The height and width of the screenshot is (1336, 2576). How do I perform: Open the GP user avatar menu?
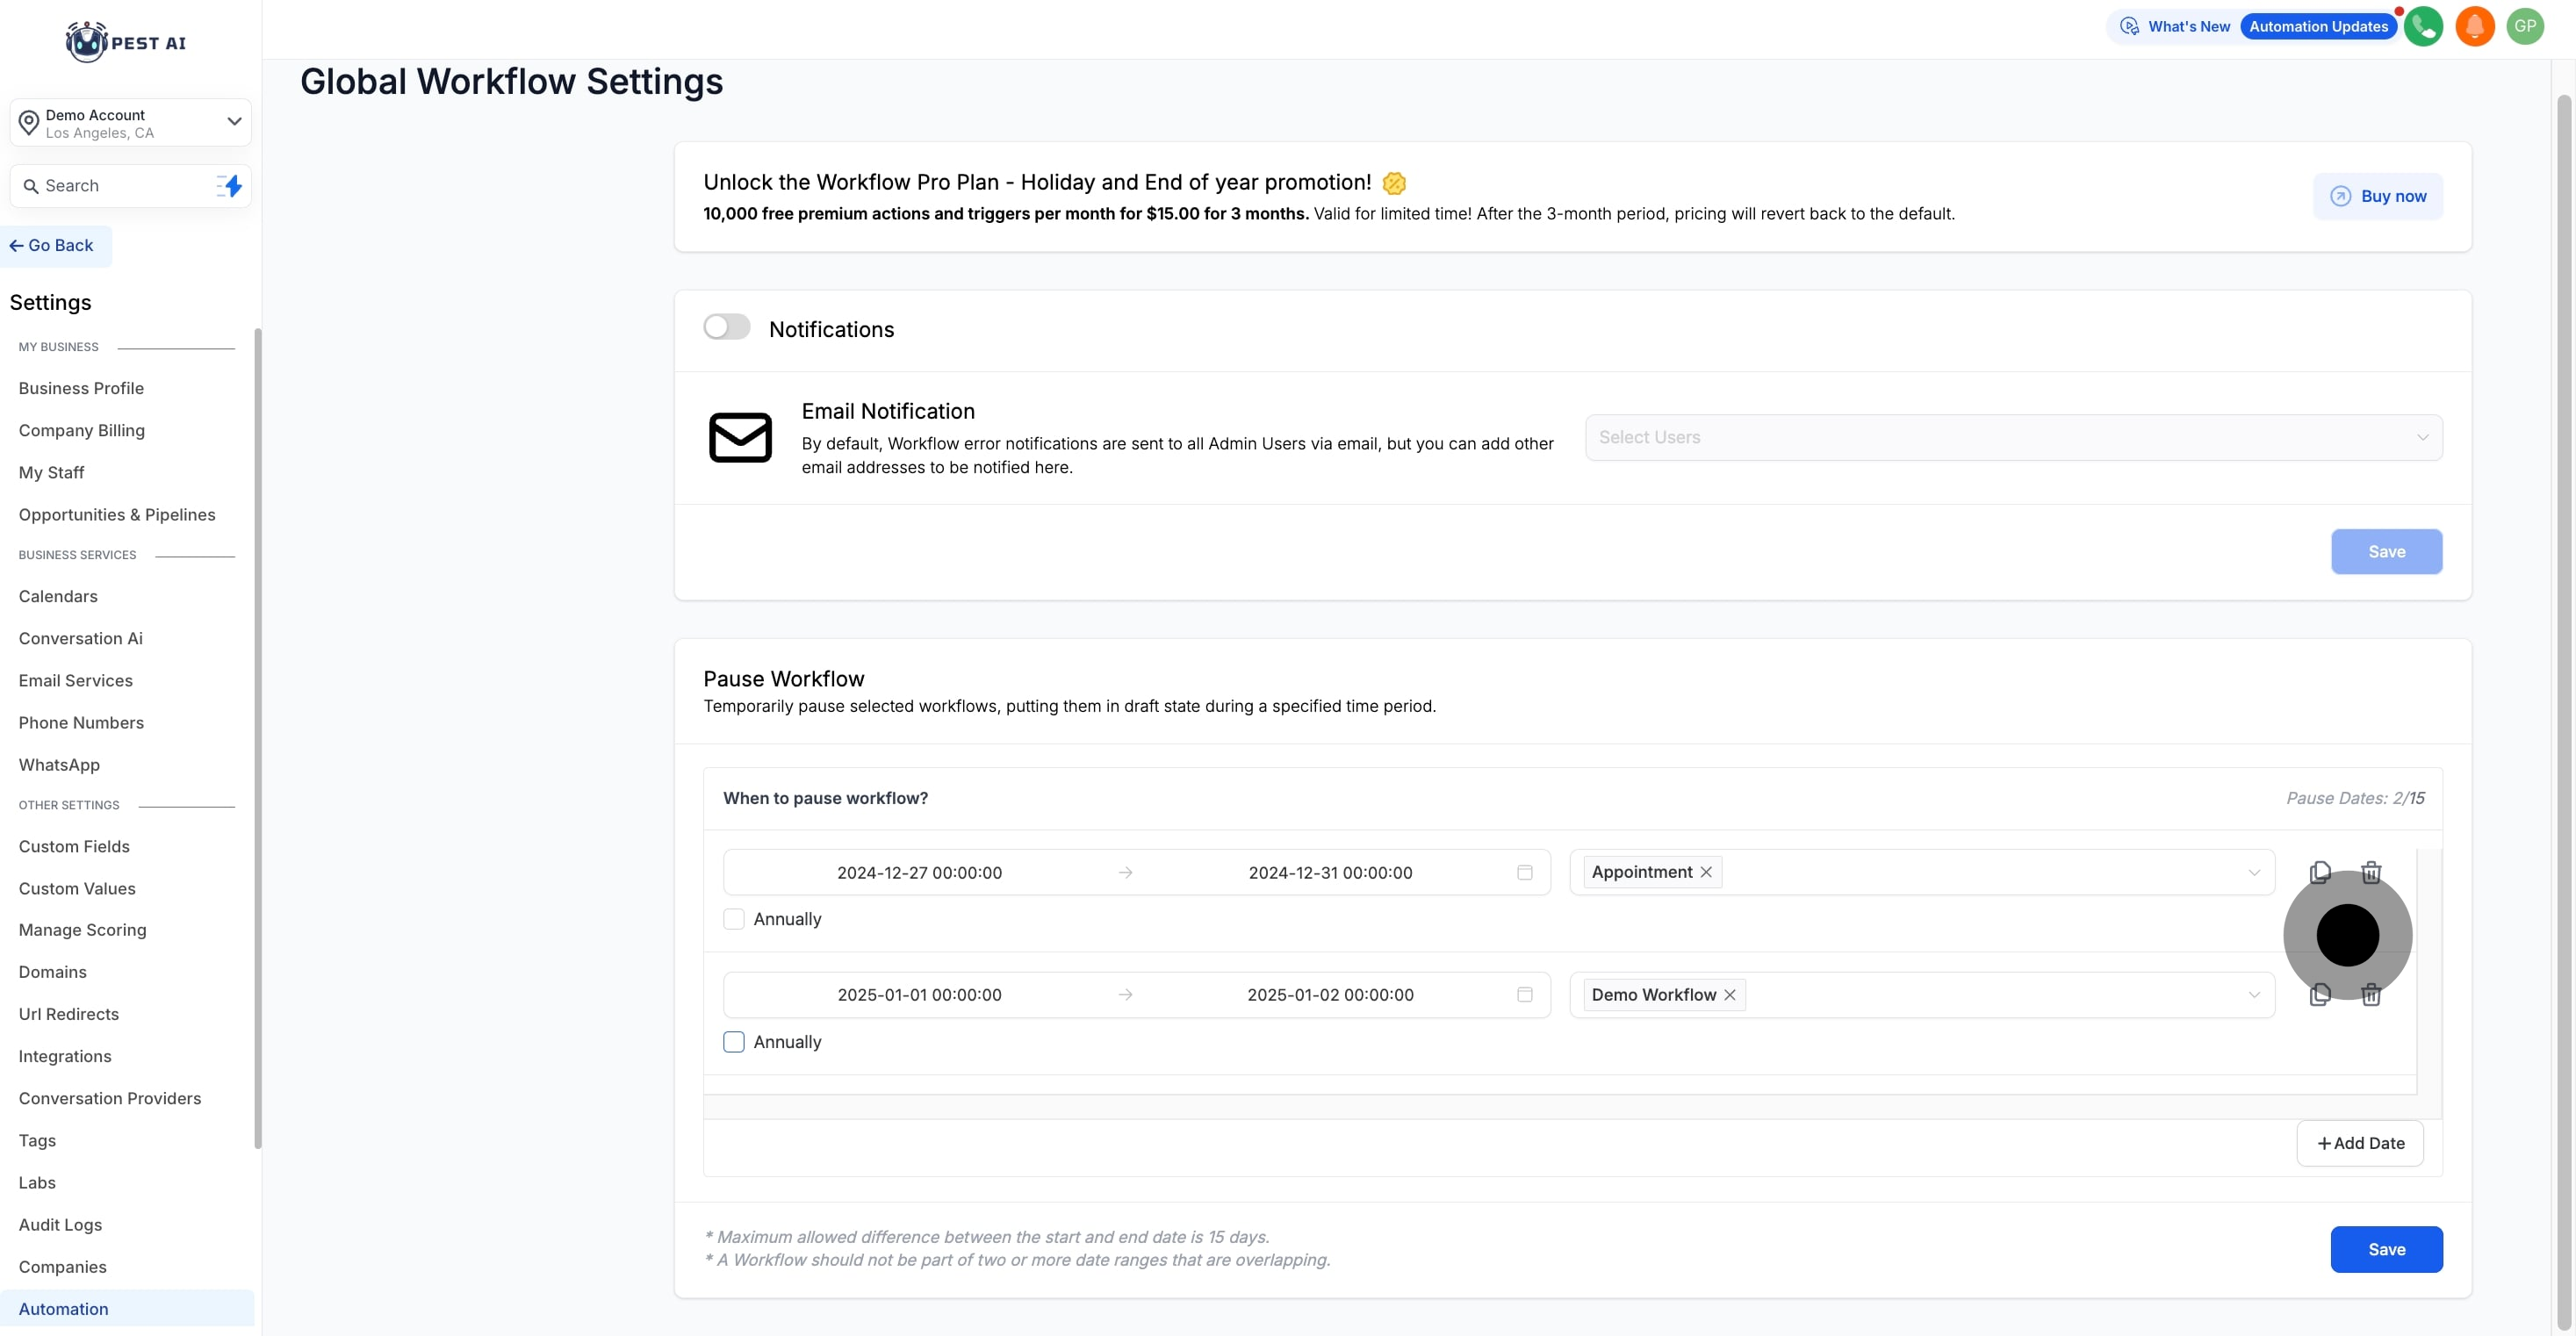click(2525, 27)
